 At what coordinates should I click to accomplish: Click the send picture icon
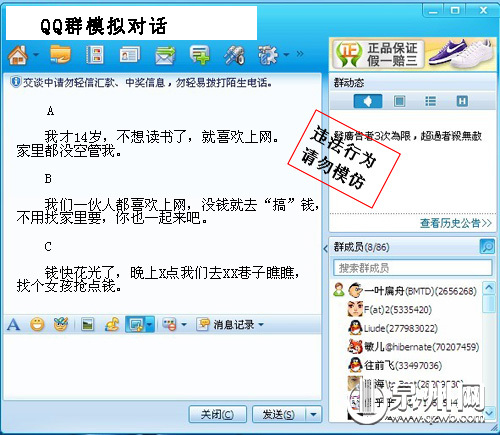pos(87,324)
